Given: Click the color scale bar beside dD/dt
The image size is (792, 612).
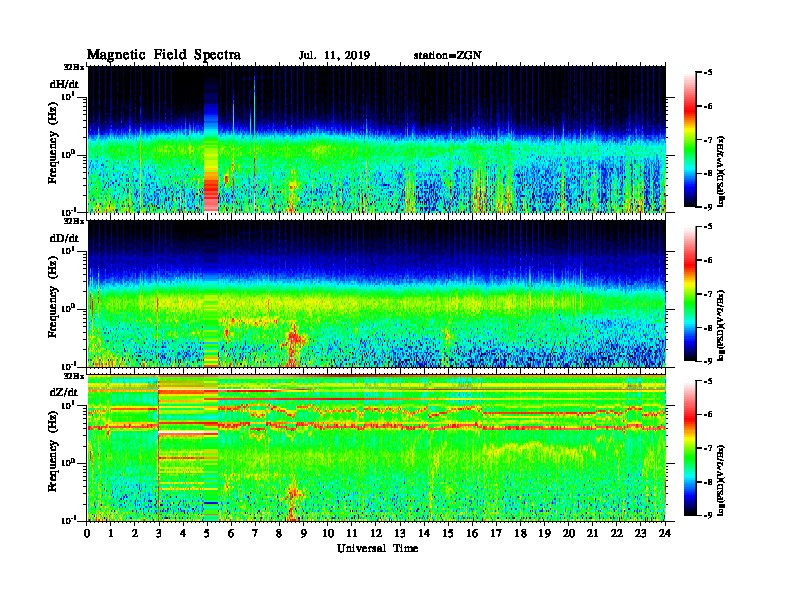Looking at the screenshot, I should (x=690, y=294).
